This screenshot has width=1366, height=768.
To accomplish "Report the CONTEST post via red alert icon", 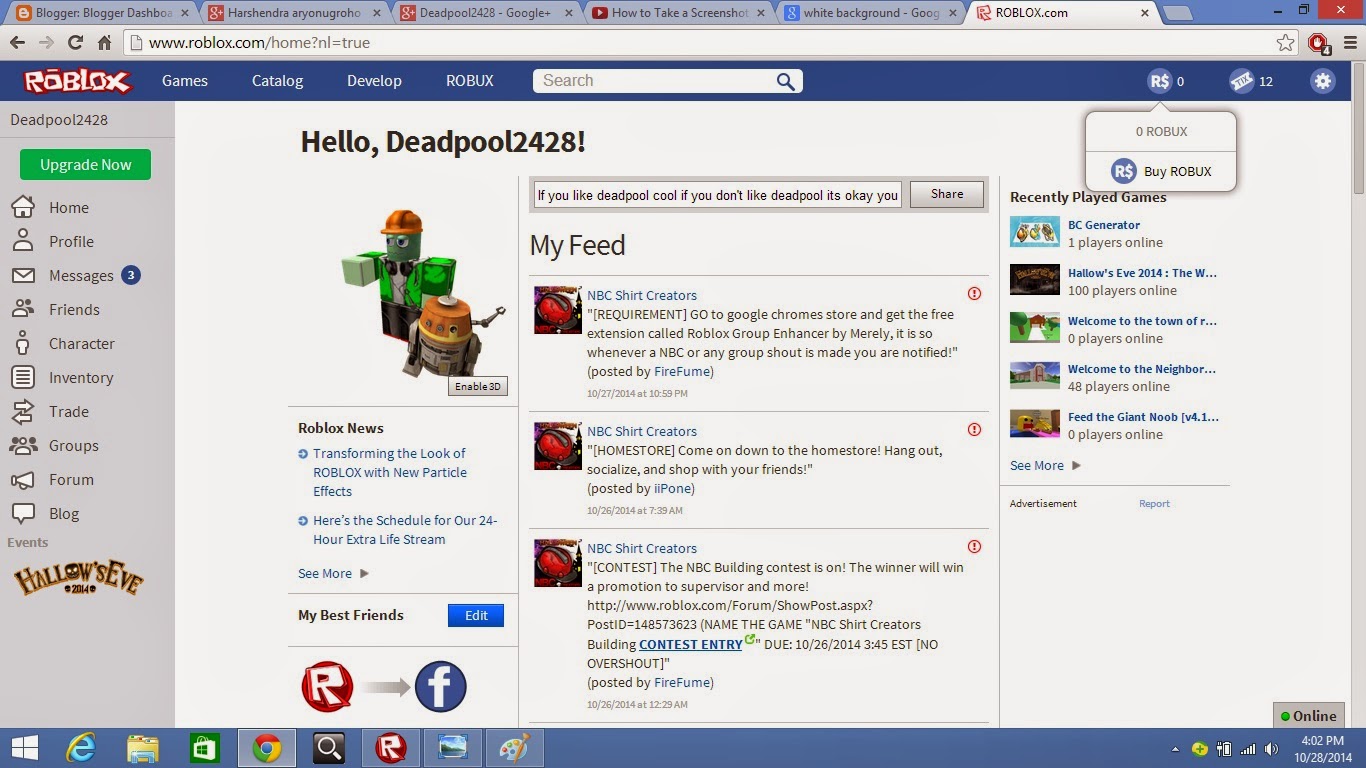I will 974,547.
